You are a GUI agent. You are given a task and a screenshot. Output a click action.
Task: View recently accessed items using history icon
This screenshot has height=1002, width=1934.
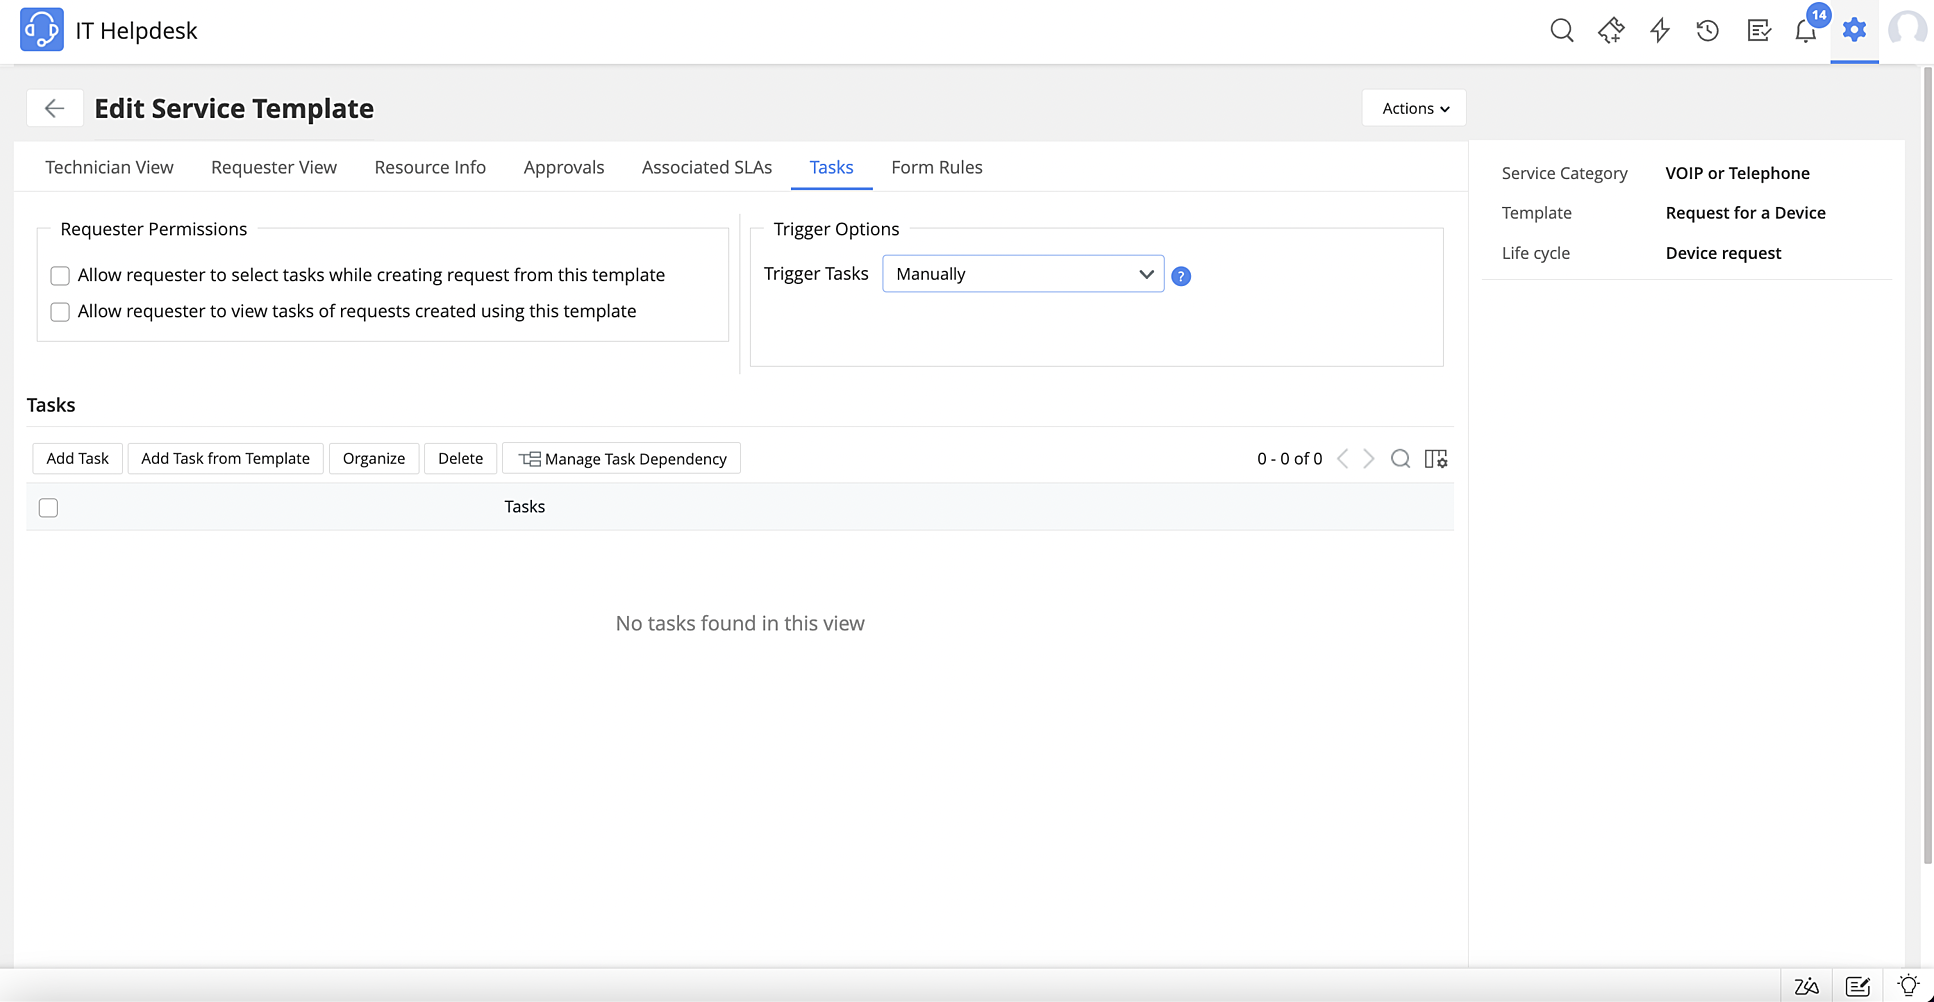point(1707,30)
